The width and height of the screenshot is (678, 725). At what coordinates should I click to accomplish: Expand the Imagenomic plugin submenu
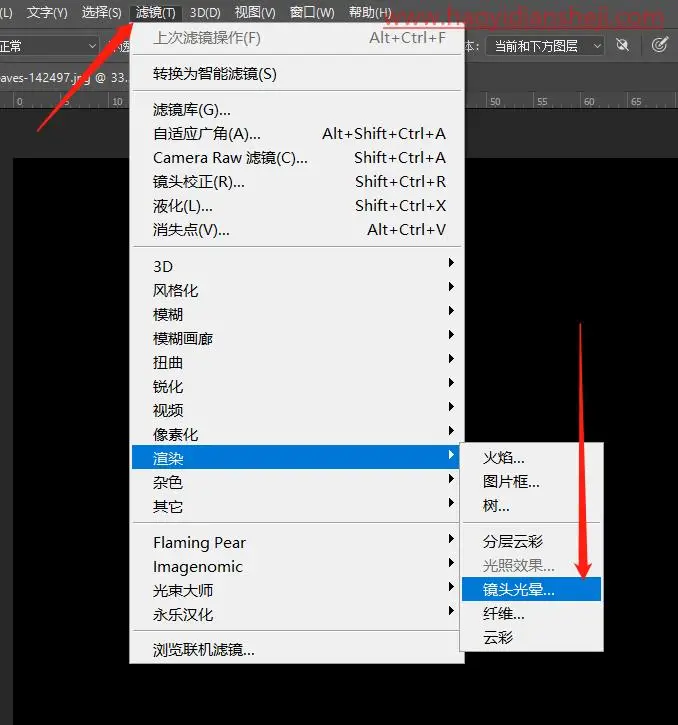tap(297, 567)
